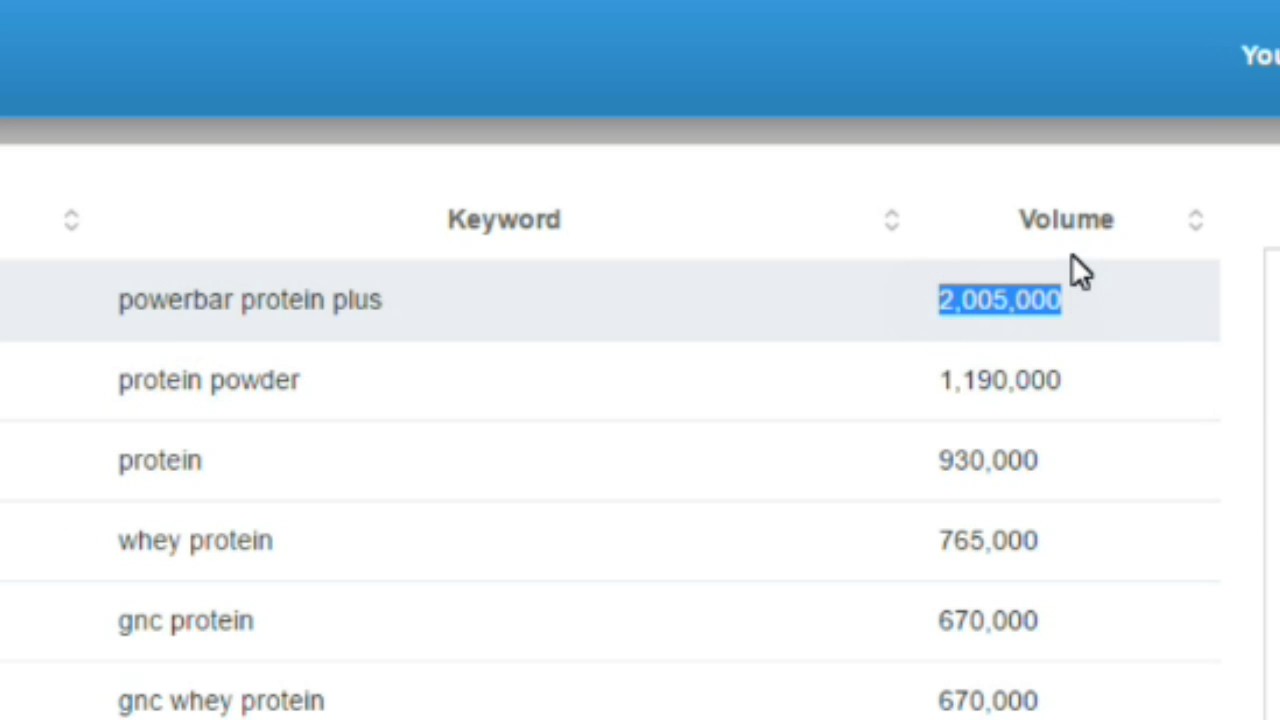Sort by the Volume column header
Image resolution: width=1280 pixels, height=720 pixels.
point(1066,220)
